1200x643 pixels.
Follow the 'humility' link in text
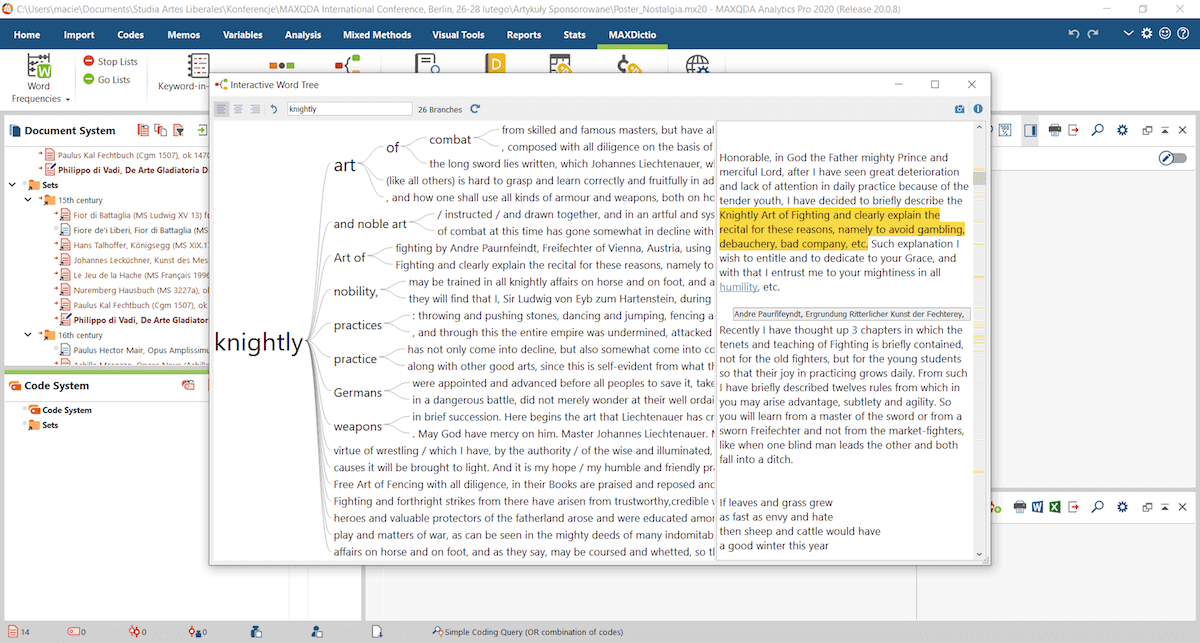coord(738,287)
